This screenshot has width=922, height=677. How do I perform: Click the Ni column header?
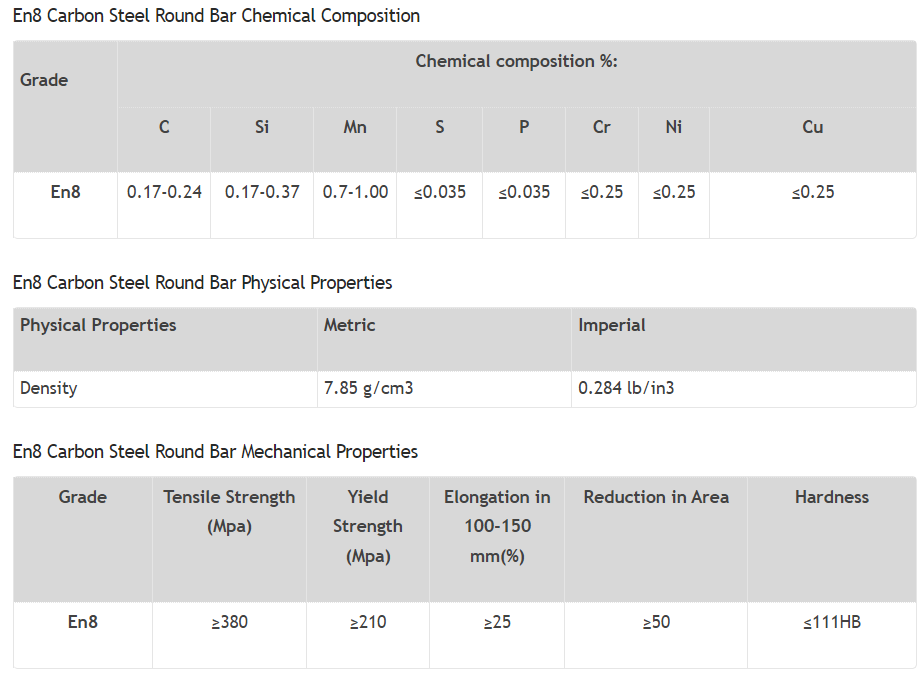(674, 127)
